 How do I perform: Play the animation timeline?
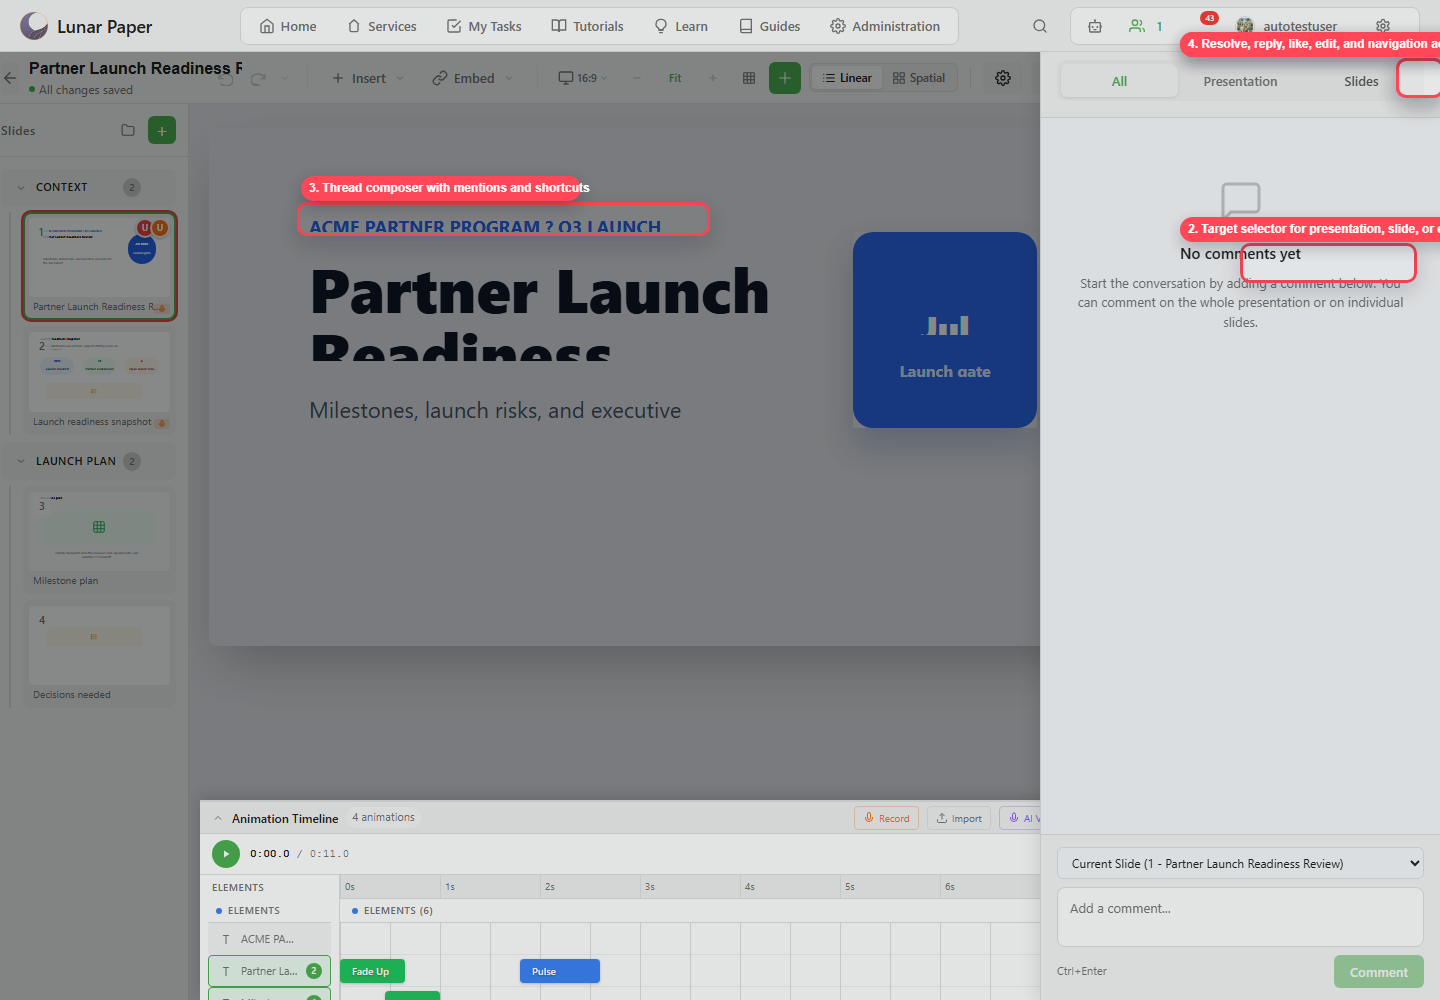226,854
